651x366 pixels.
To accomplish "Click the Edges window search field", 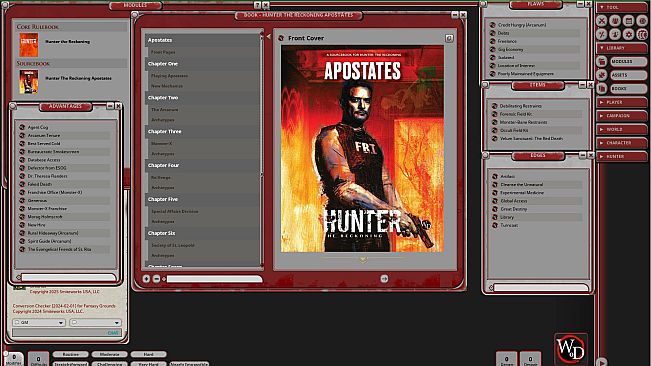I will (x=541, y=288).
